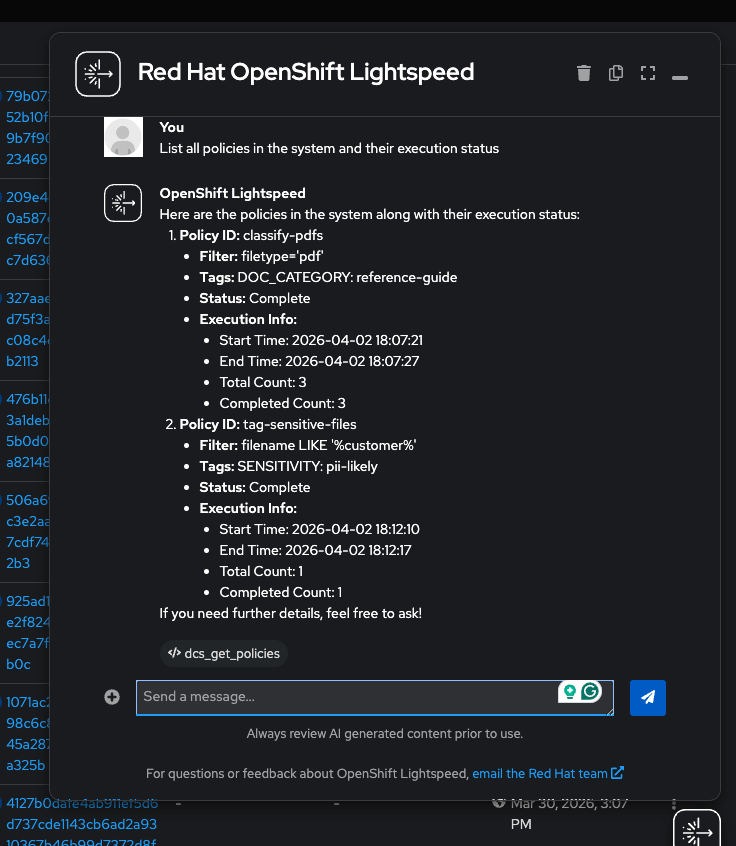
Task: Click the user avatar next to You
Action: click(123, 137)
